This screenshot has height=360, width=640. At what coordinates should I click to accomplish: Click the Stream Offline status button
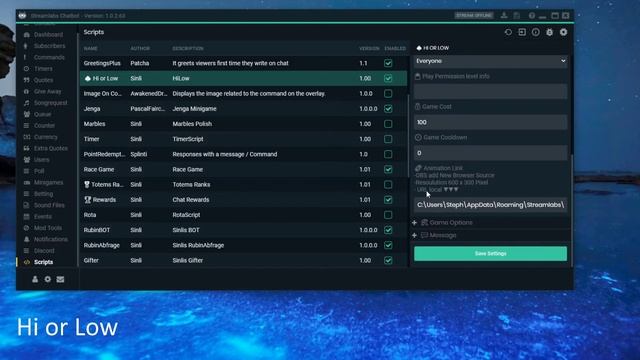coord(474,16)
